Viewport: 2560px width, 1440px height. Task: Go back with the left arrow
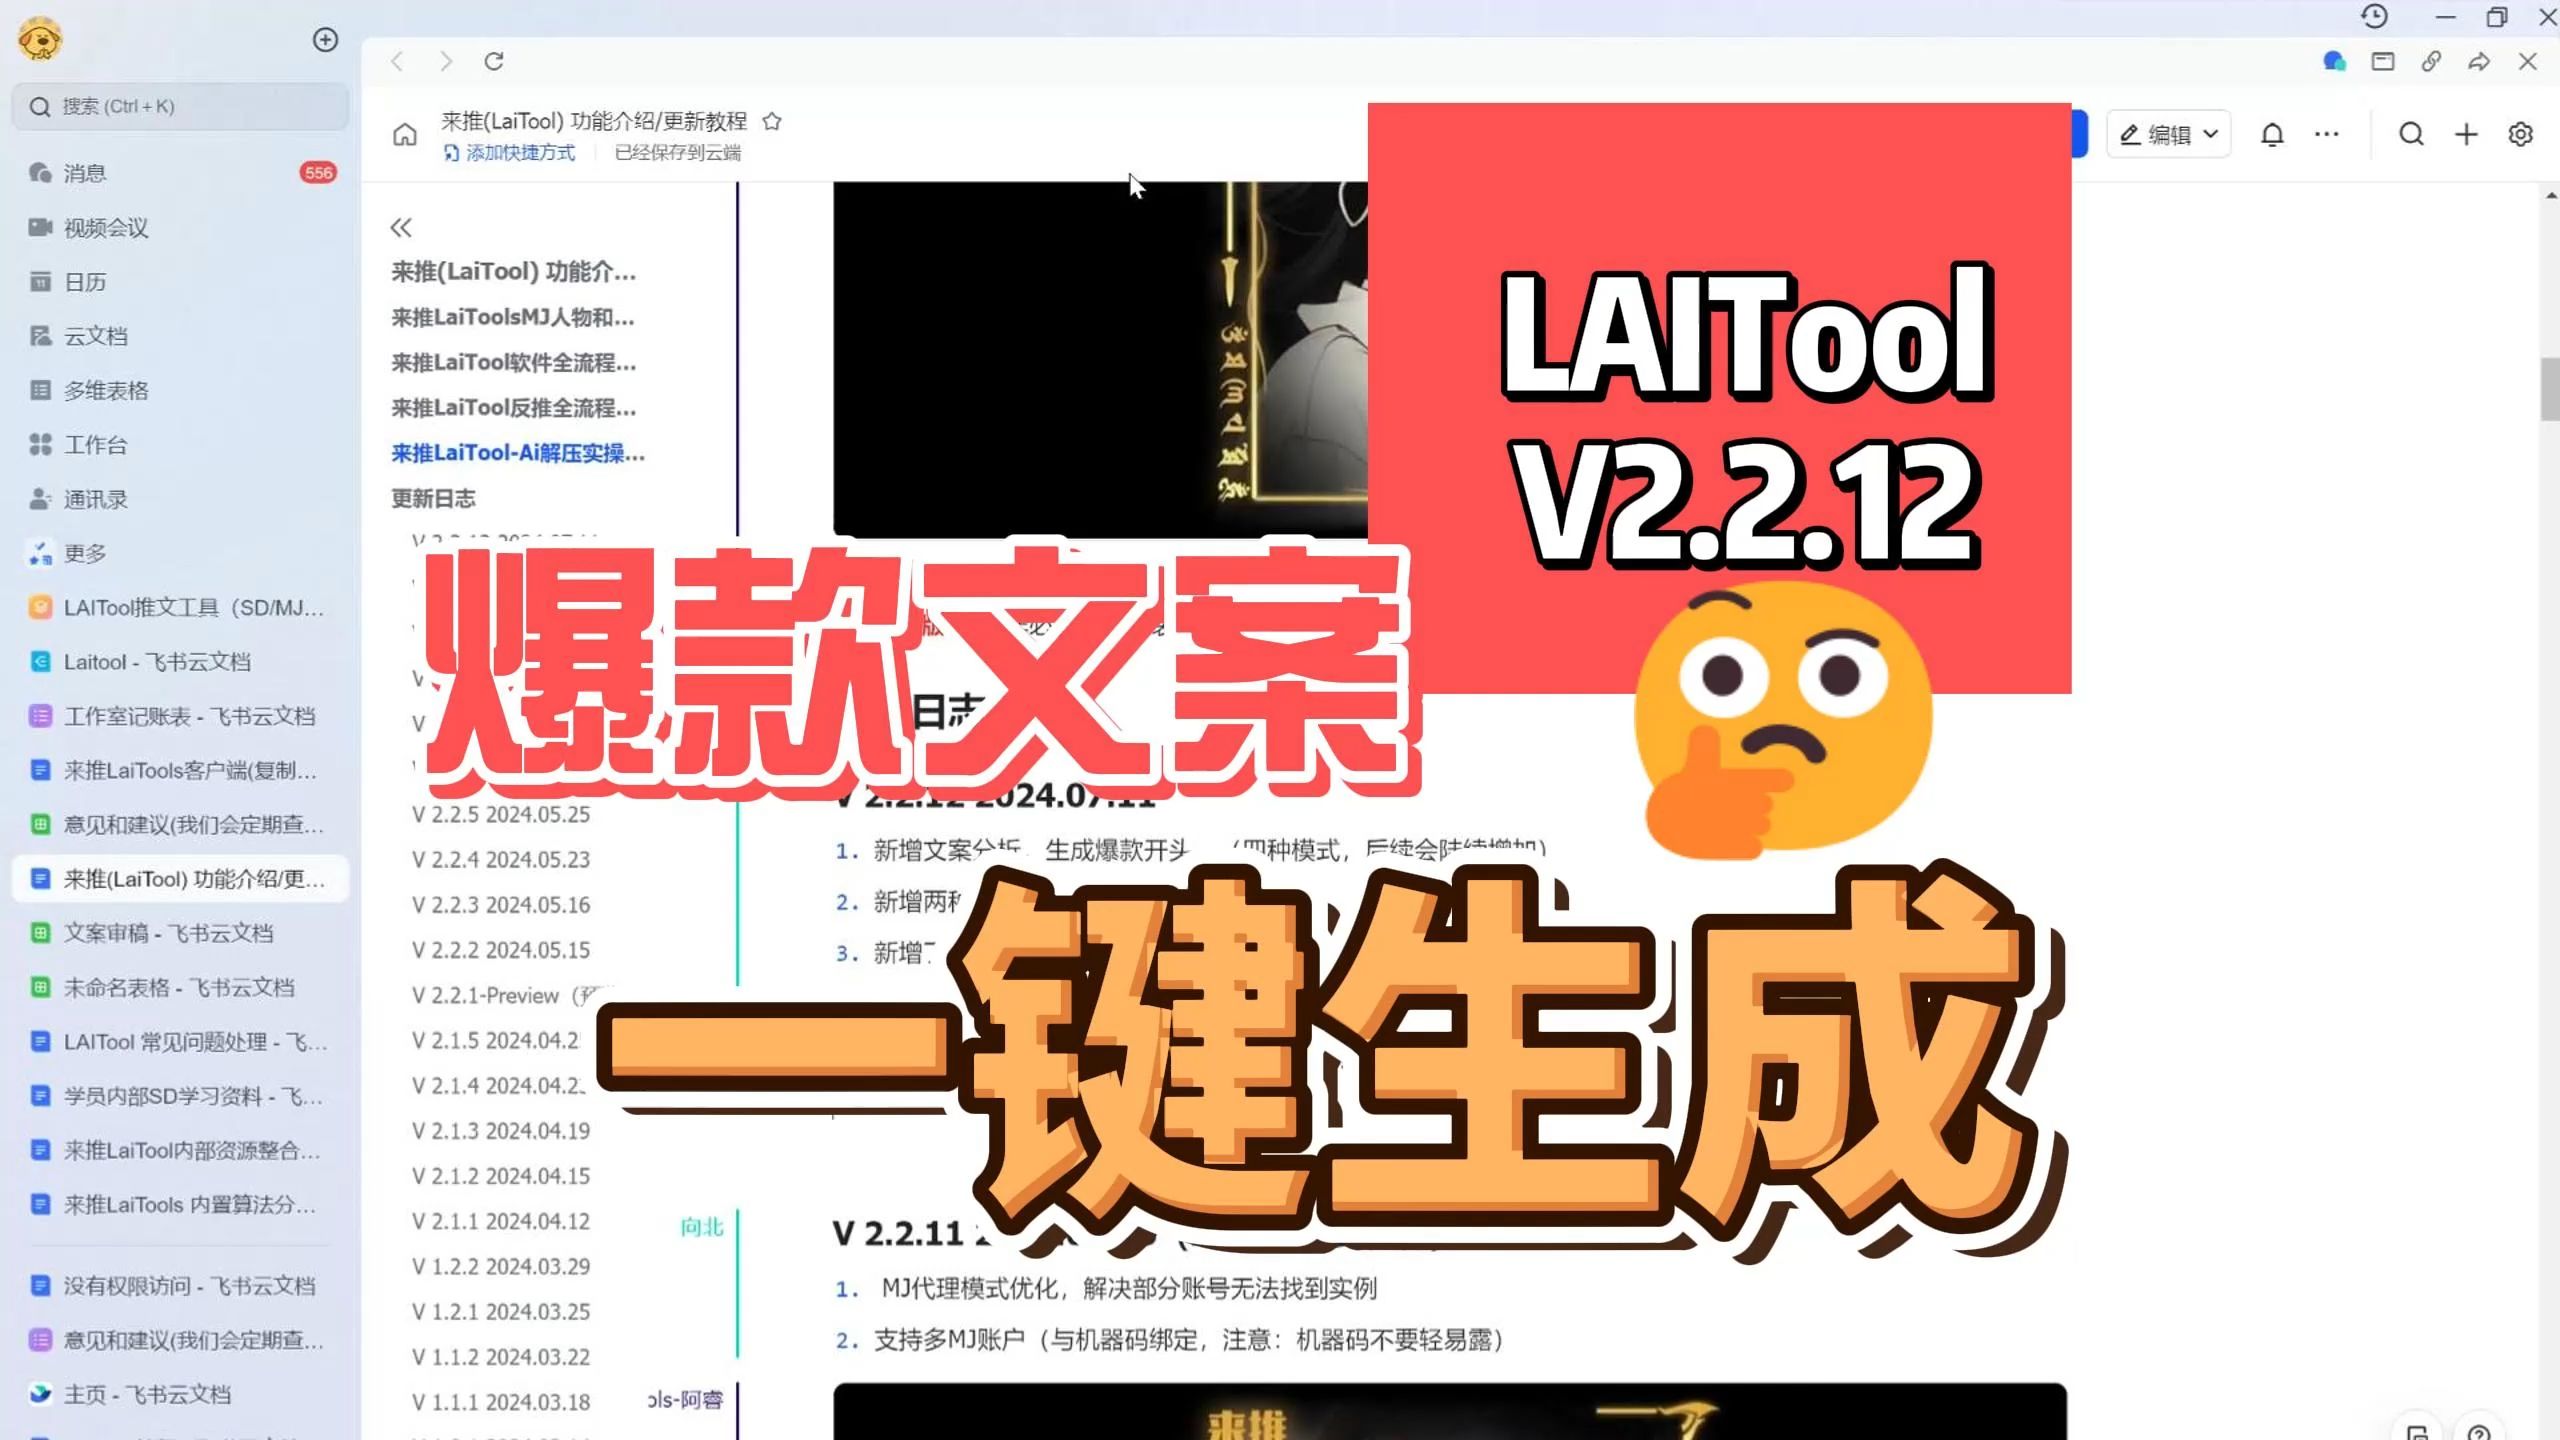pyautogui.click(x=398, y=62)
